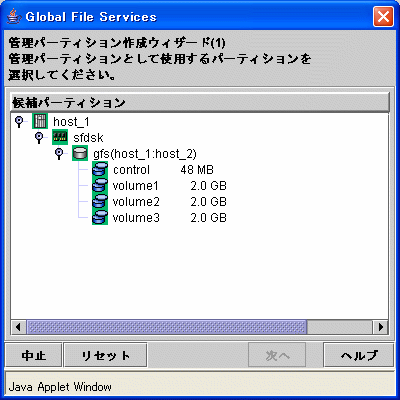Click the volume3 partition icon
The height and width of the screenshot is (400, 400).
(100, 217)
